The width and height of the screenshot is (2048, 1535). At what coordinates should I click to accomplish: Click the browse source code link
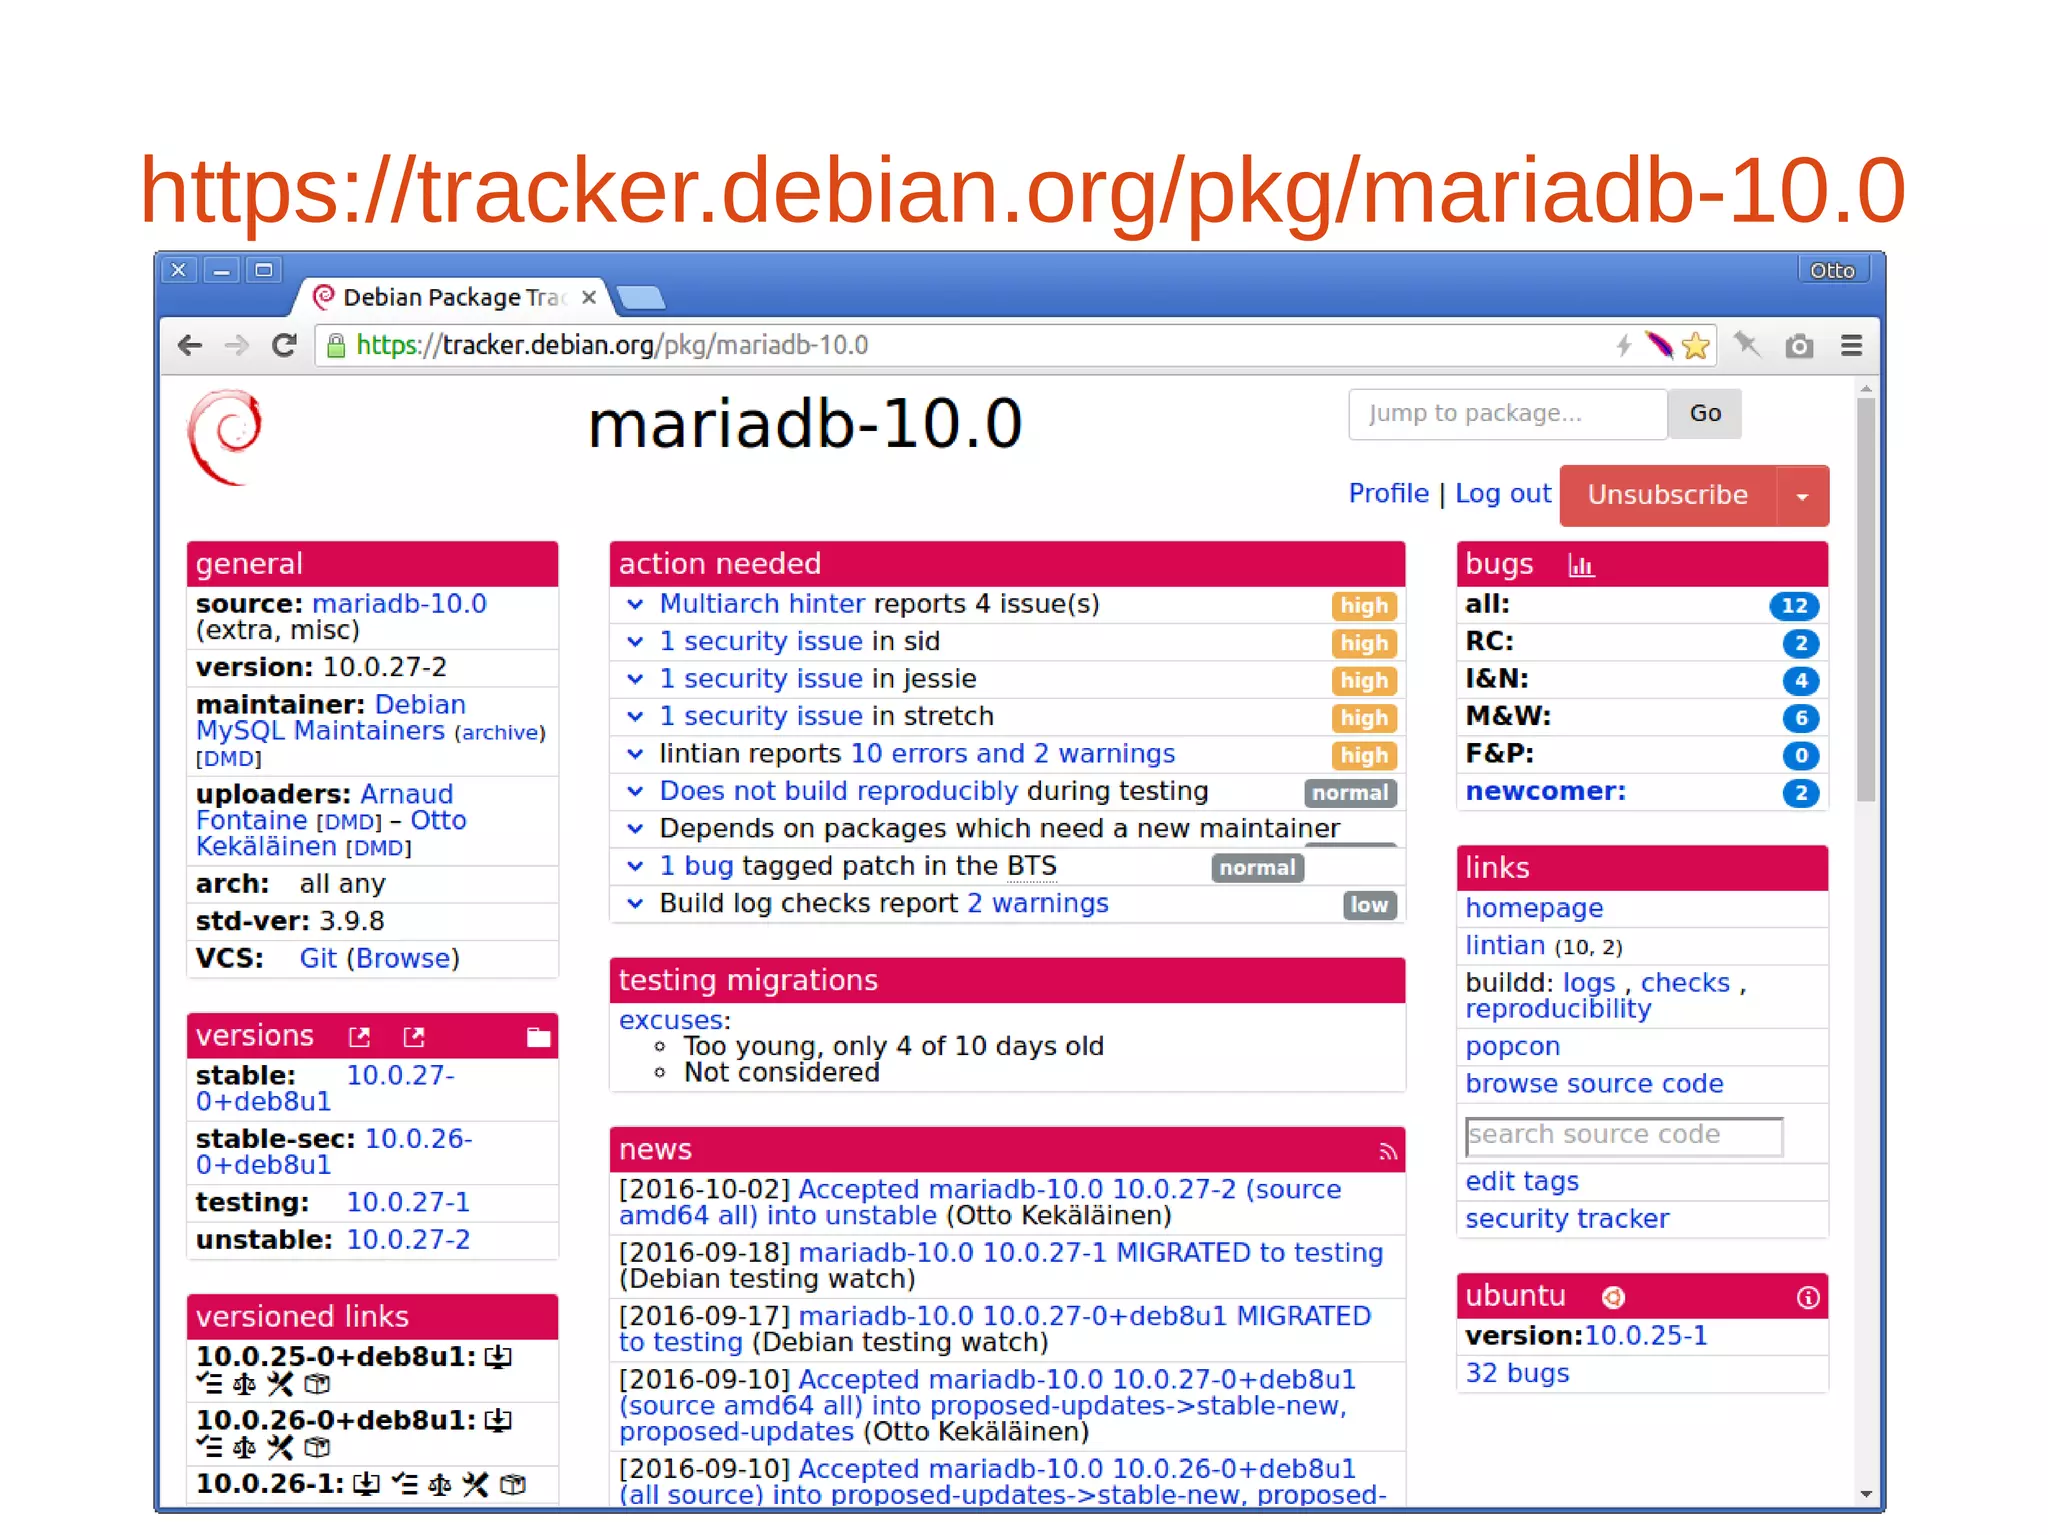[x=1594, y=1084]
